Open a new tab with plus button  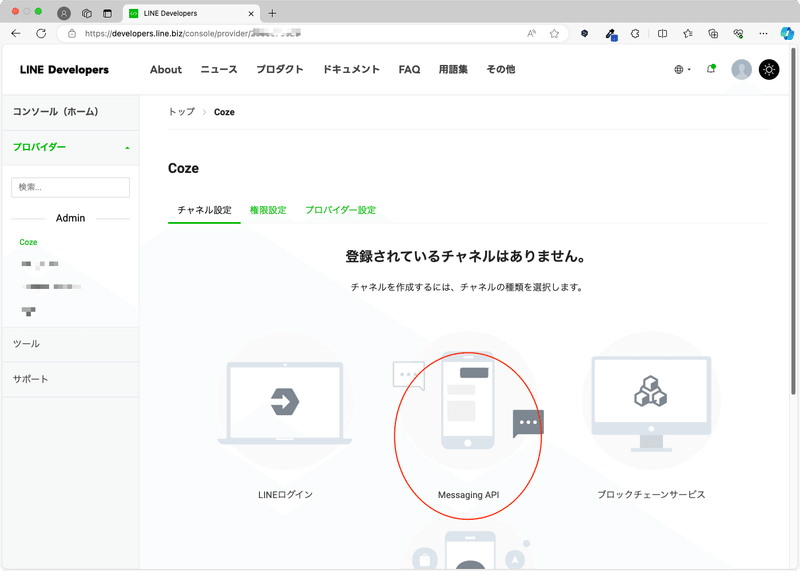(272, 13)
